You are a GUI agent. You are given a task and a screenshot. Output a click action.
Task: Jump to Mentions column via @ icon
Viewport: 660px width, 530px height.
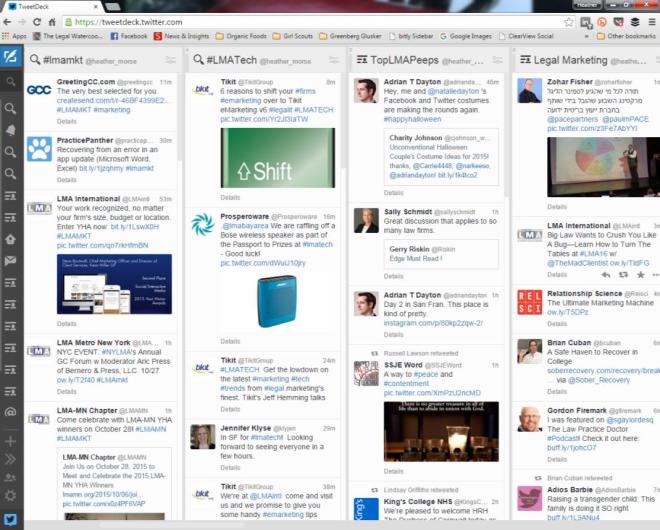(x=11, y=413)
